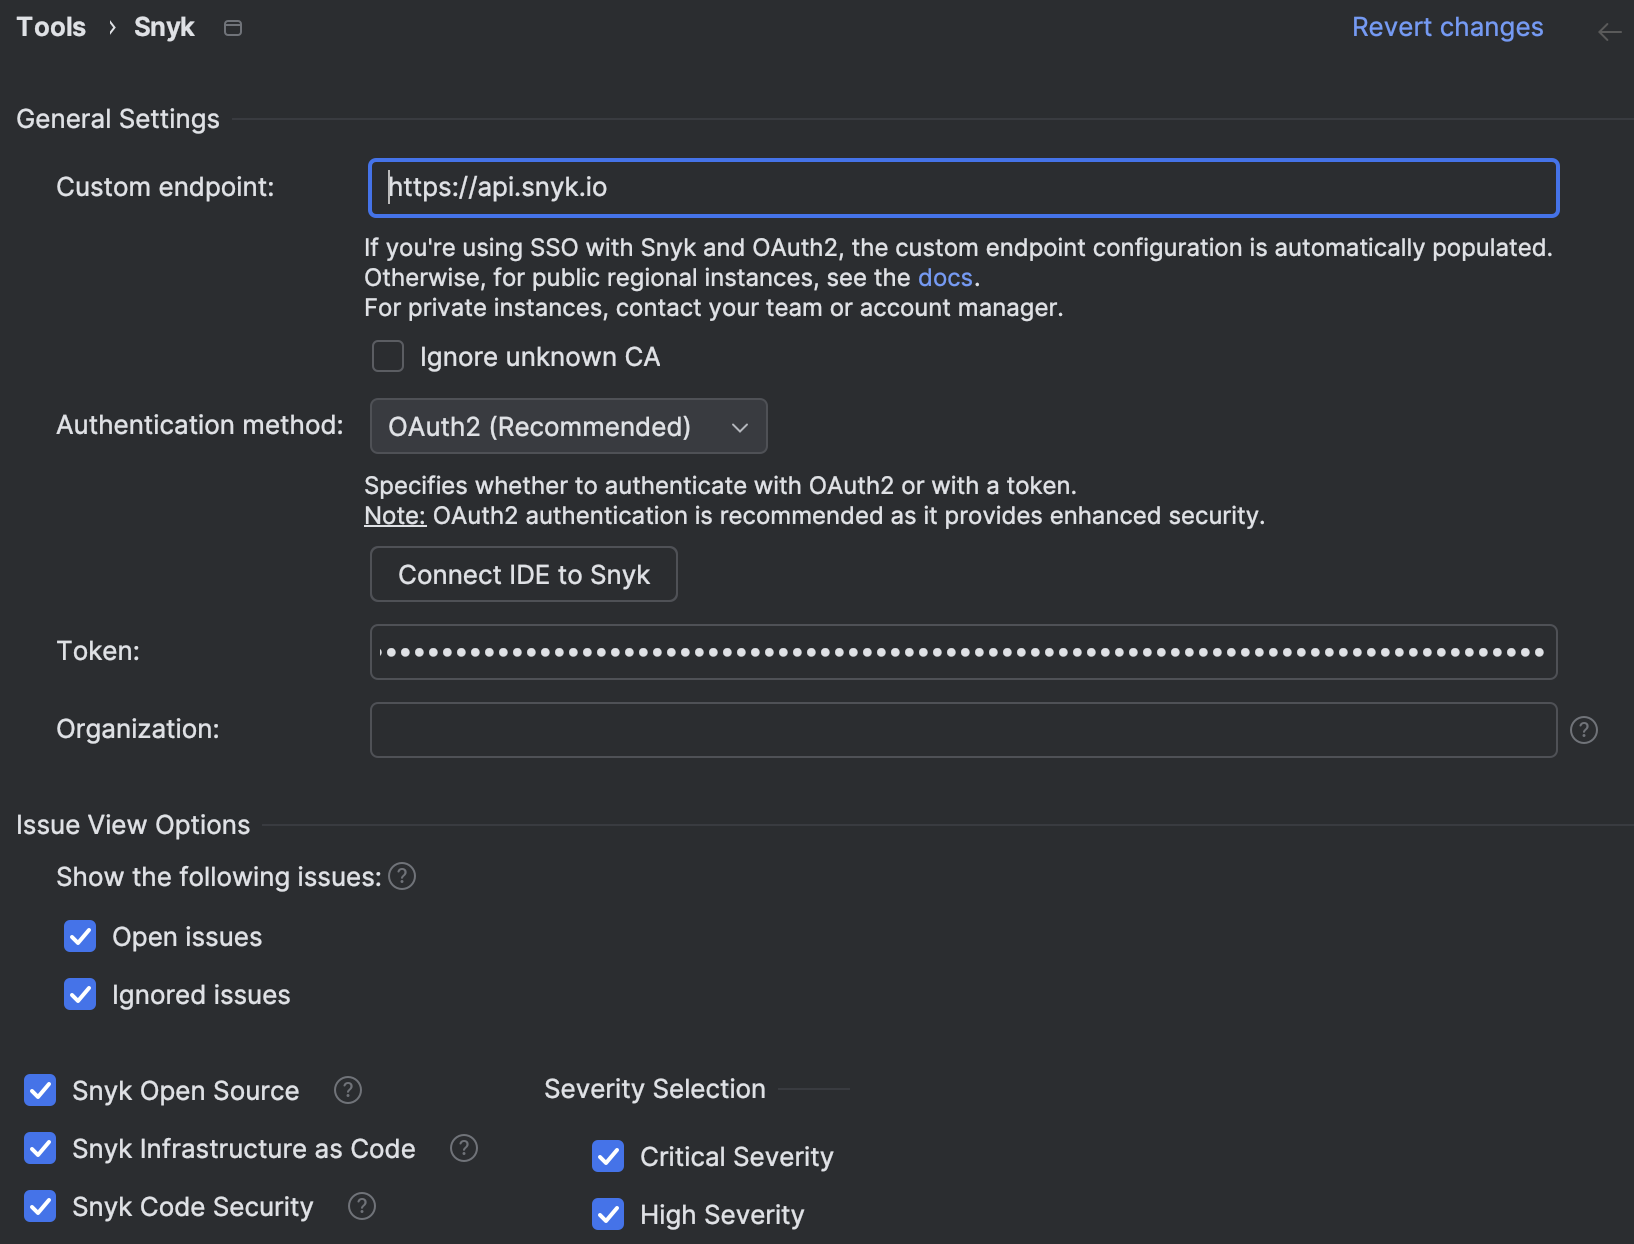Disable the Snyk Open Source checkbox

coord(40,1090)
